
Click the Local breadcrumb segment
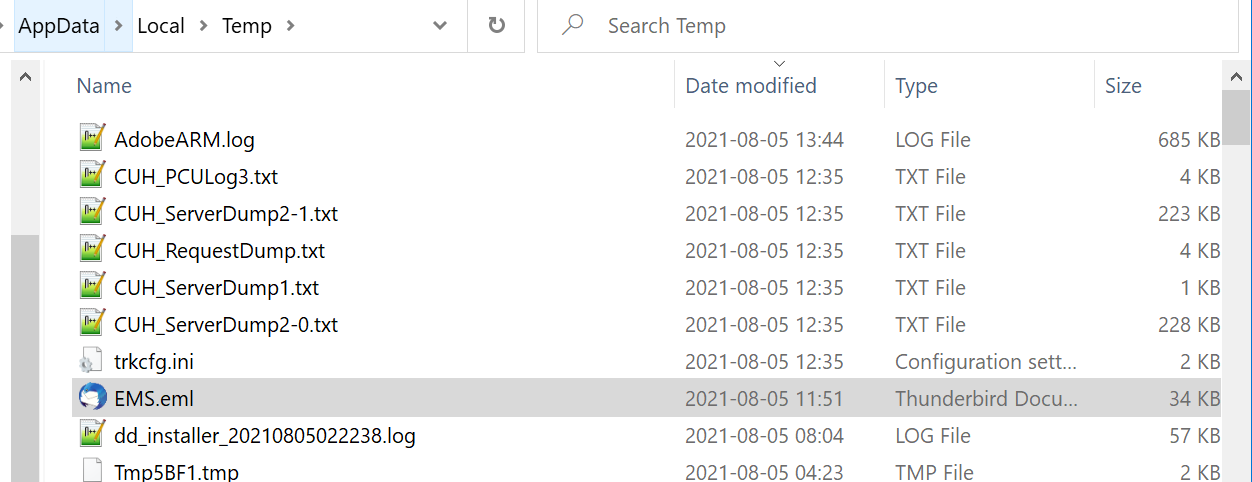click(x=161, y=26)
